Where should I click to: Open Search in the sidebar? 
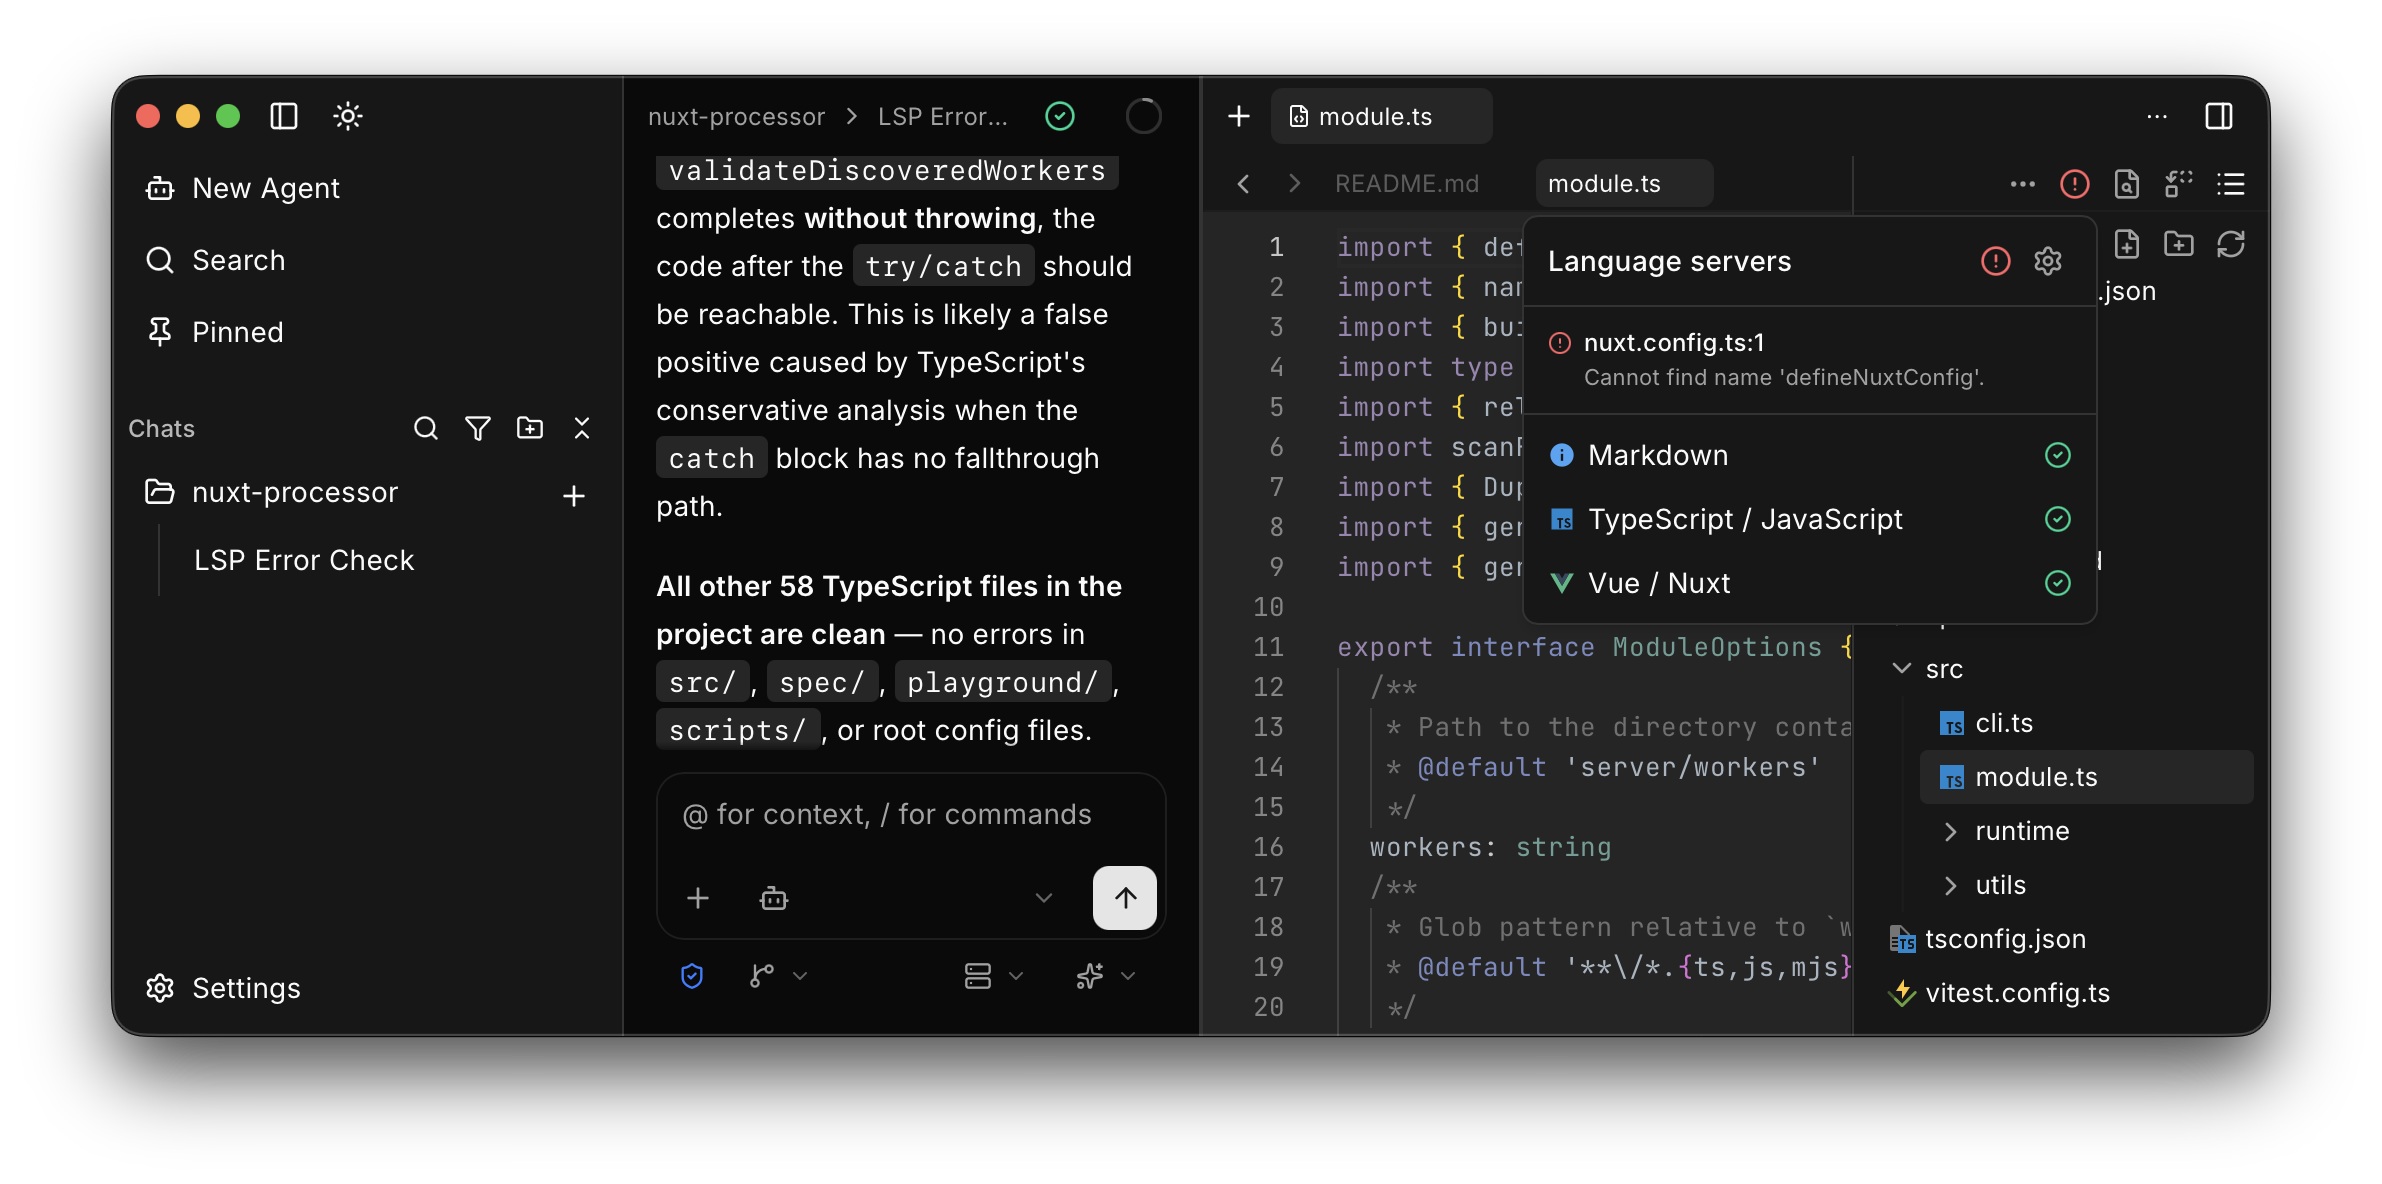[x=215, y=260]
